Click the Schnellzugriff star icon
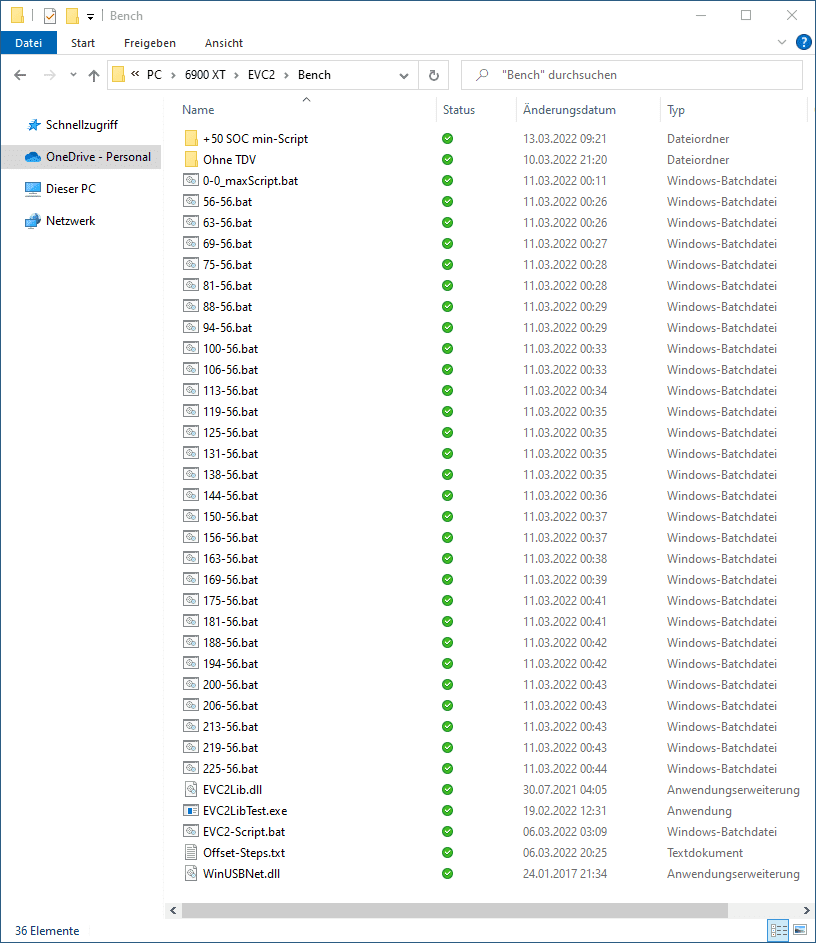This screenshot has width=816, height=943. 34,125
